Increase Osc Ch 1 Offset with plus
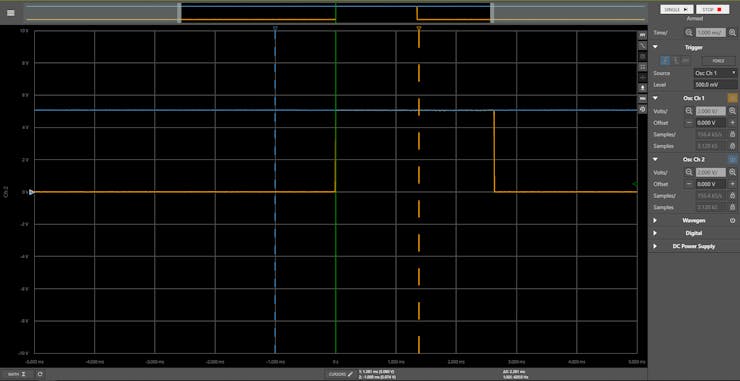This screenshot has height=381, width=740. click(x=732, y=123)
